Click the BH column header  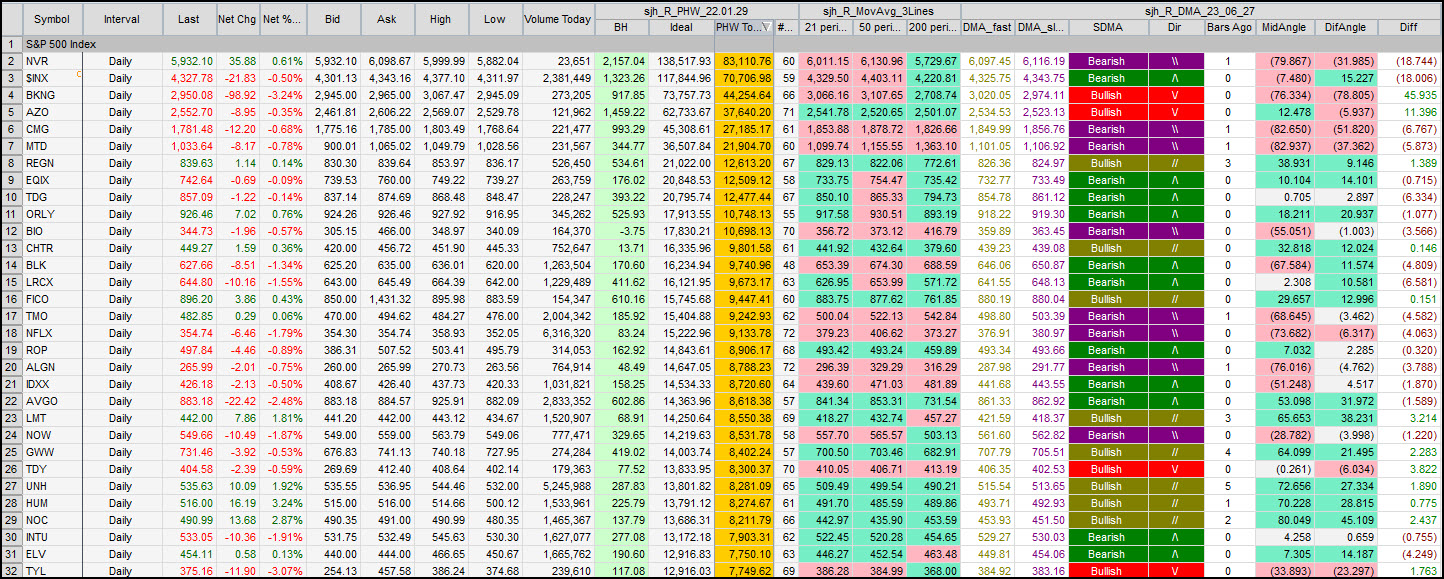621,28
